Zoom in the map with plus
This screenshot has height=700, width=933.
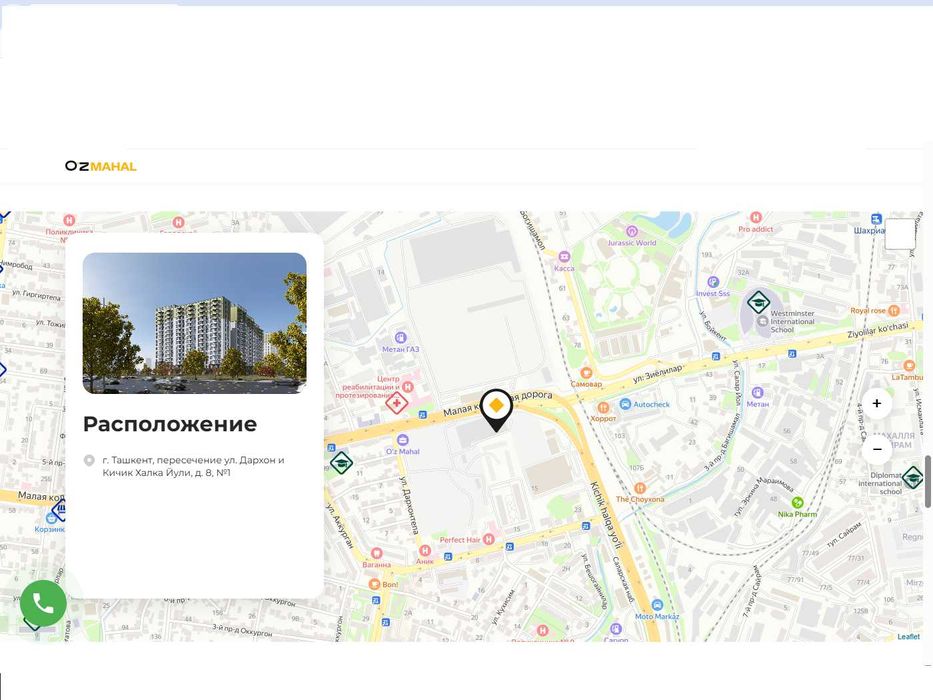(876, 404)
